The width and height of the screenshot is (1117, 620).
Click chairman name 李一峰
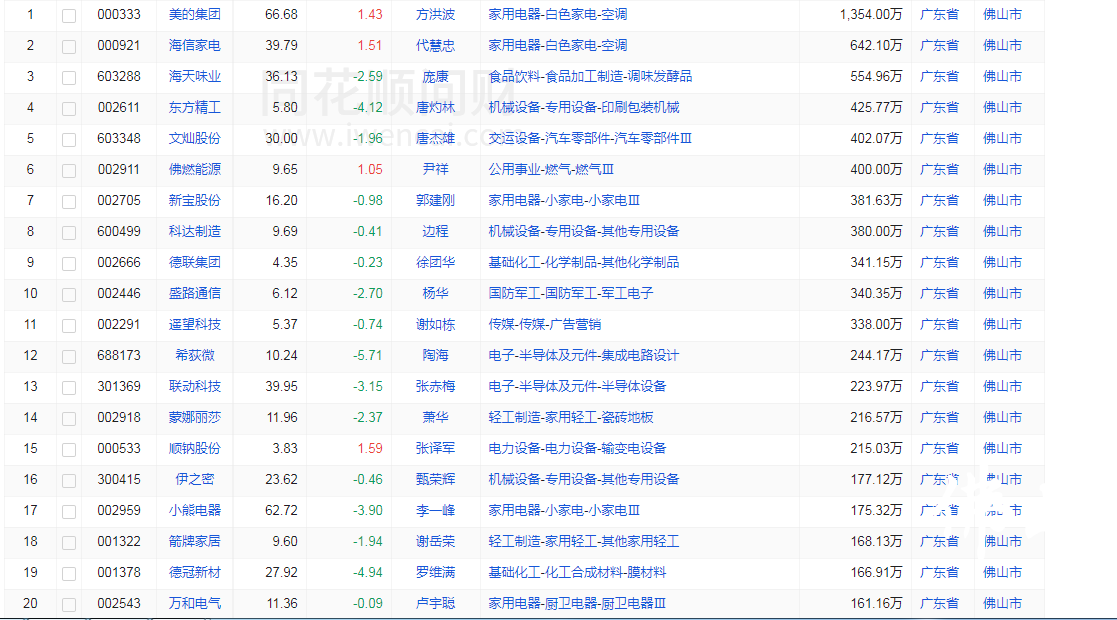coord(435,510)
